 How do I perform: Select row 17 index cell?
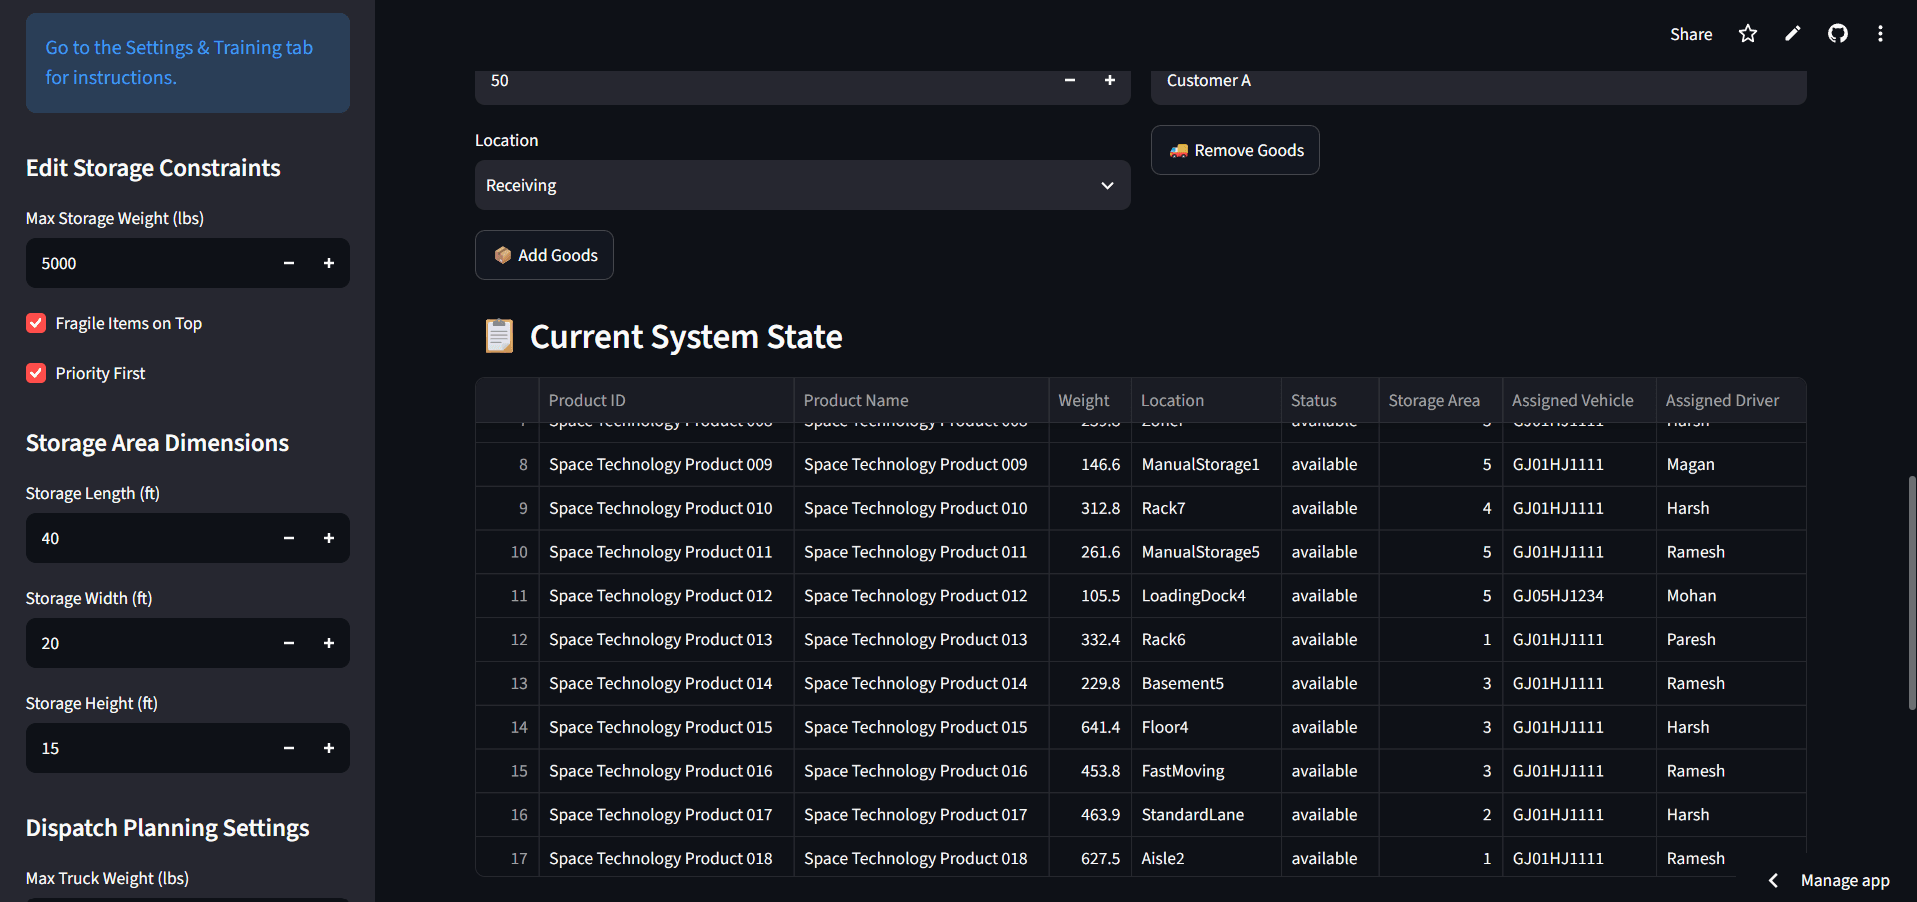tap(508, 858)
